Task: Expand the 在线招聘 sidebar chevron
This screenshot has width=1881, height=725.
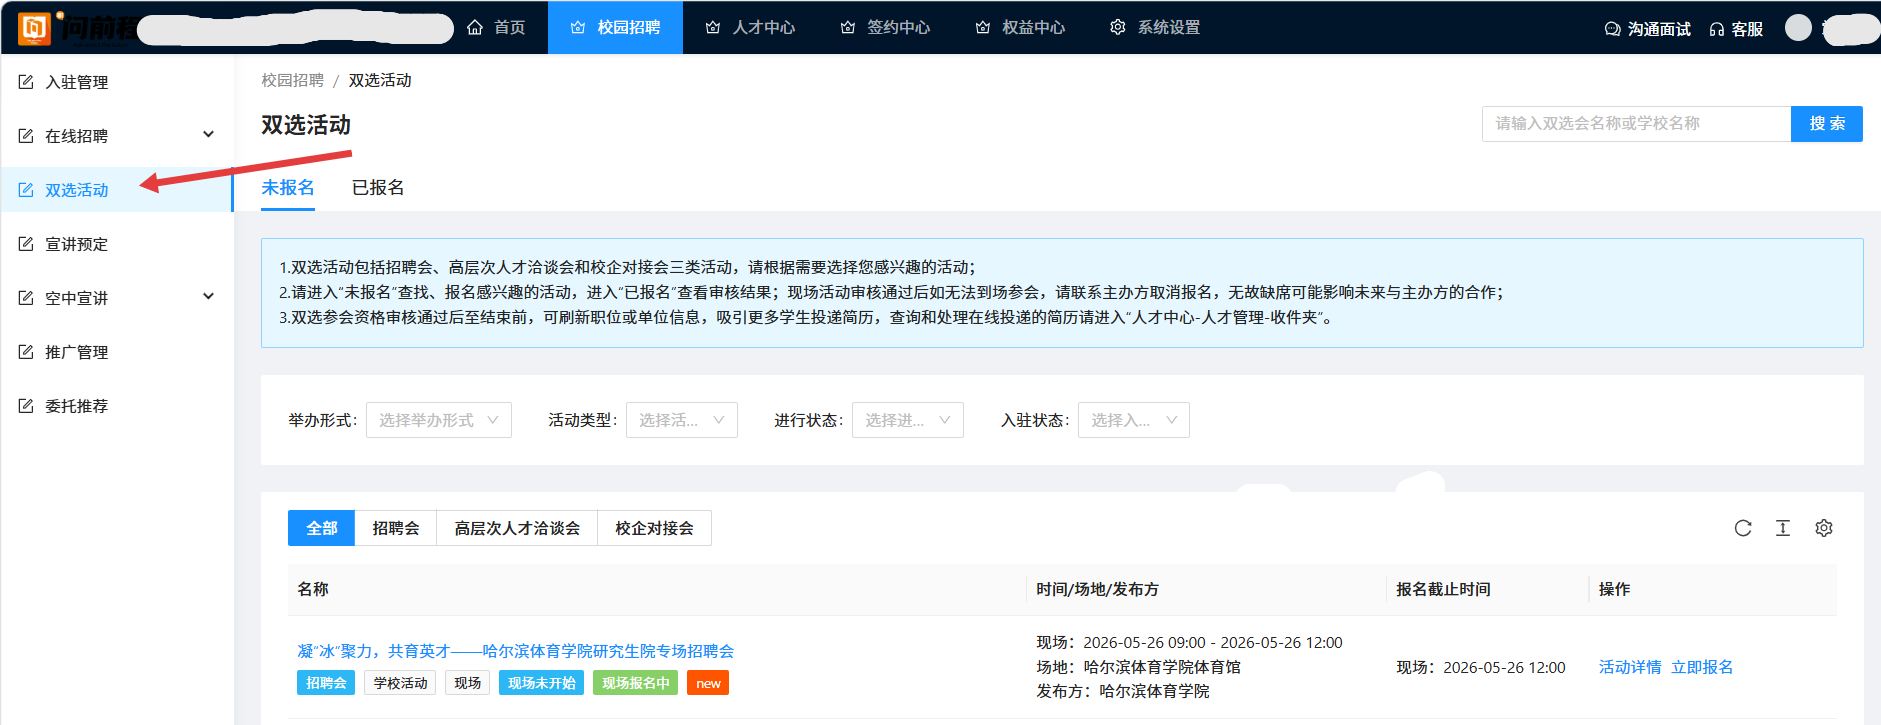Action: tap(208, 134)
